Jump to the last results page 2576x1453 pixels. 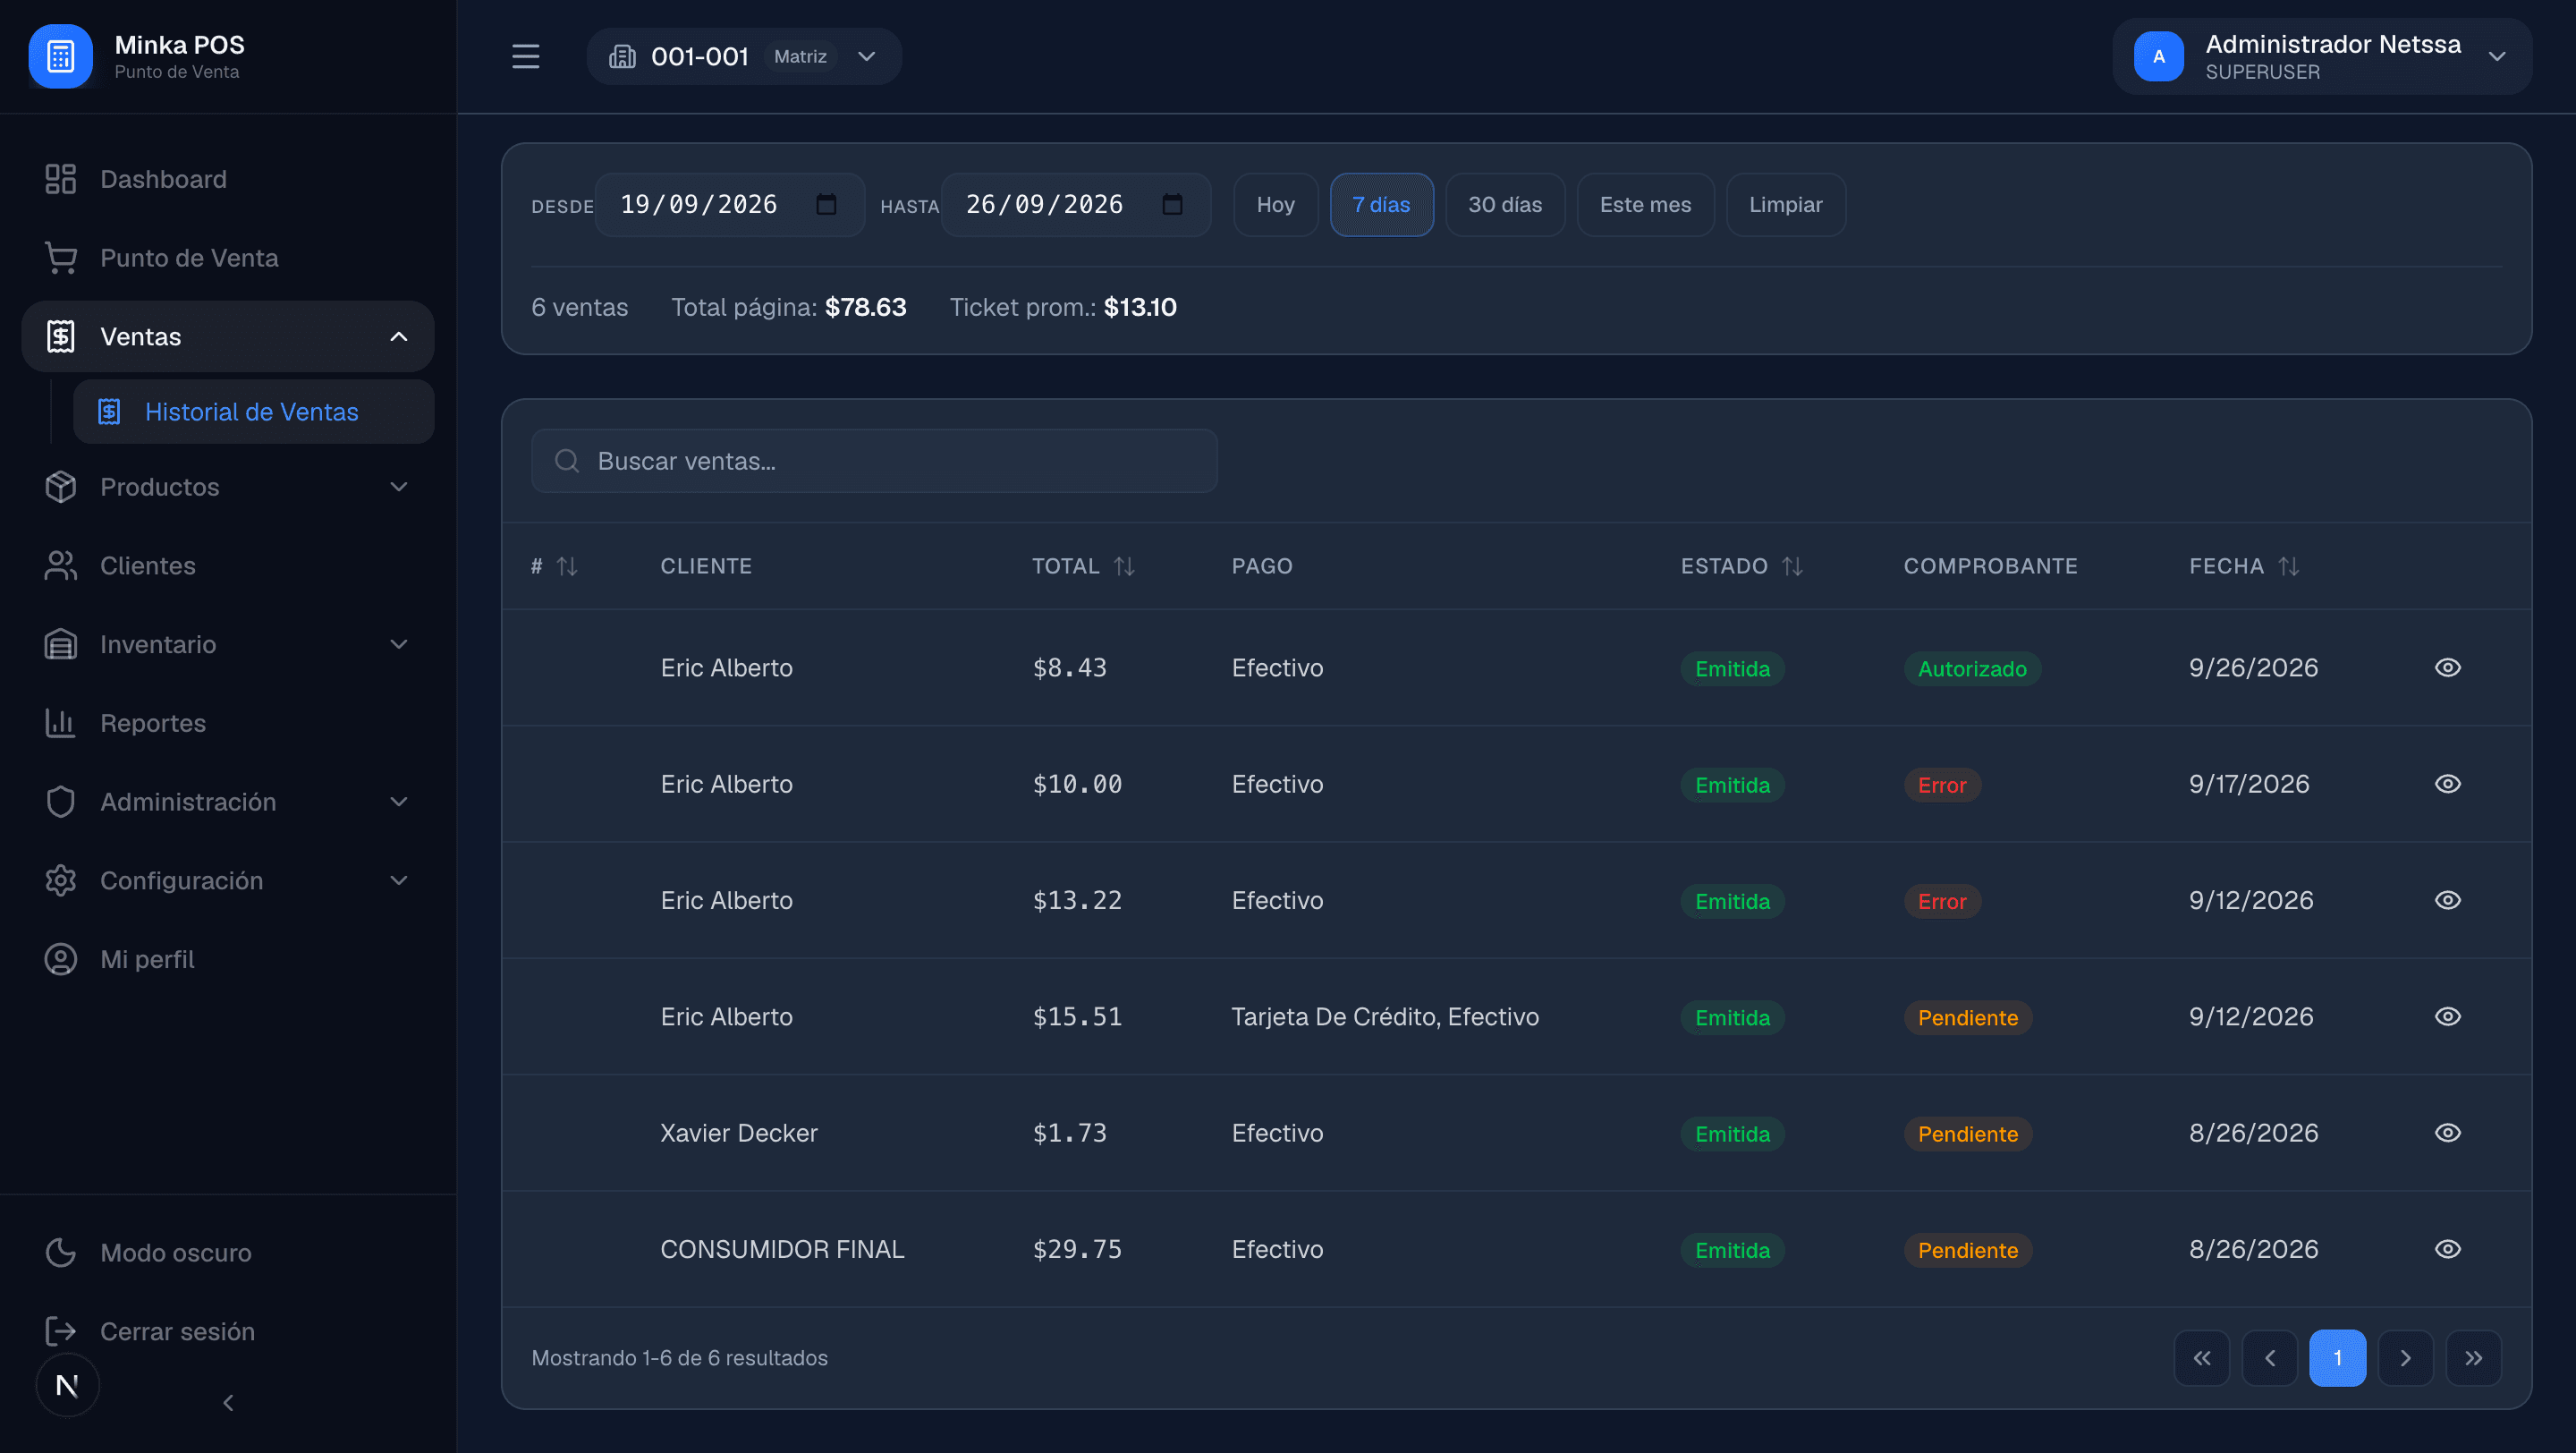click(x=2474, y=1358)
